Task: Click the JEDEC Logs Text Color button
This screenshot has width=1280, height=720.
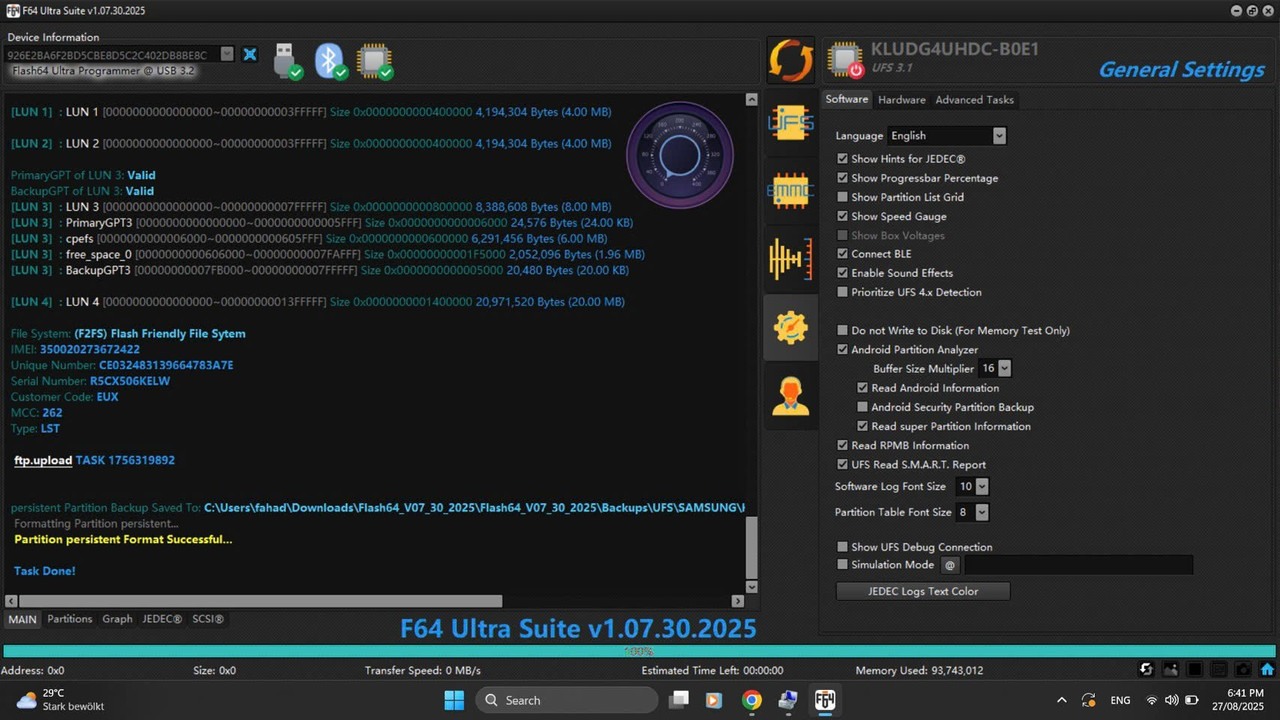Action: (923, 591)
